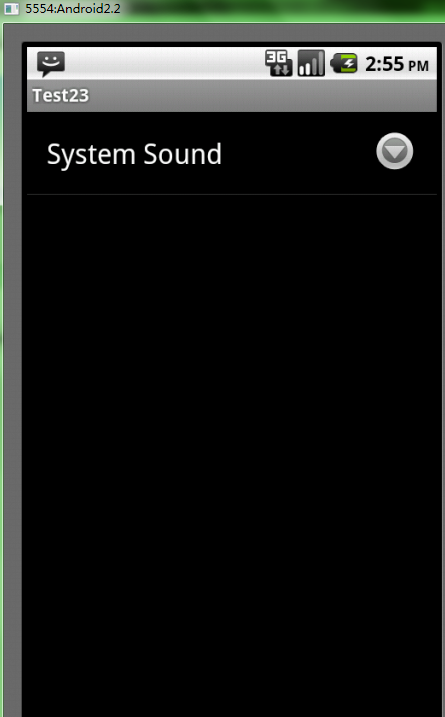Click the Test23 app title text

point(60,96)
